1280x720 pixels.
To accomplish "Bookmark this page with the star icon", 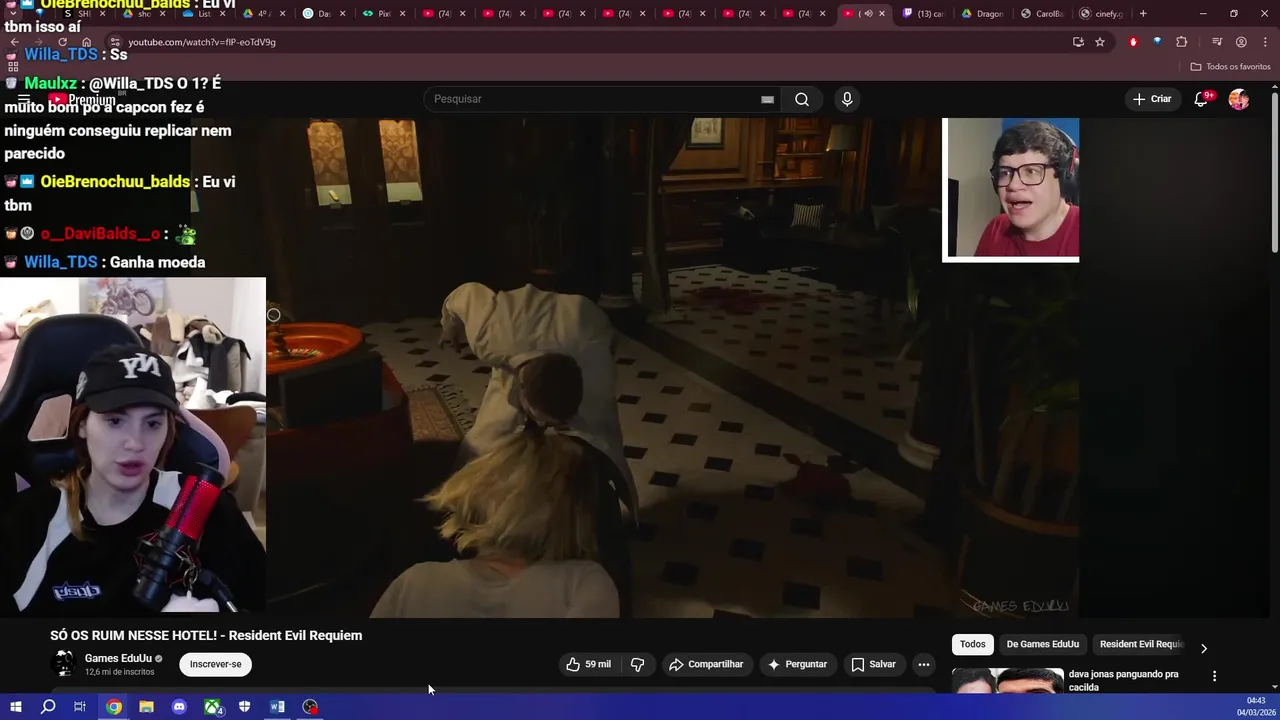I will [1100, 42].
